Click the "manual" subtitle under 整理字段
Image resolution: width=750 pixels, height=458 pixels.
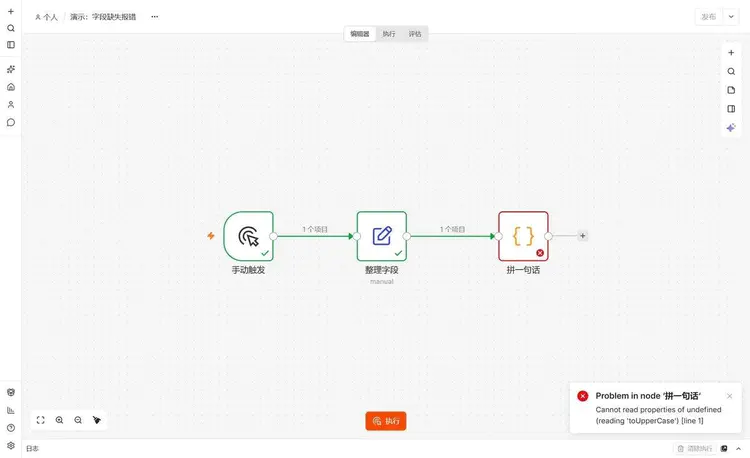pyautogui.click(x=382, y=282)
